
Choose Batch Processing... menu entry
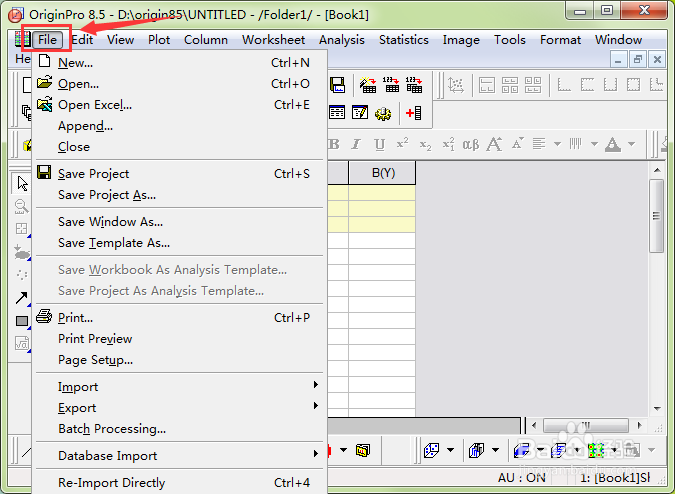180,429
